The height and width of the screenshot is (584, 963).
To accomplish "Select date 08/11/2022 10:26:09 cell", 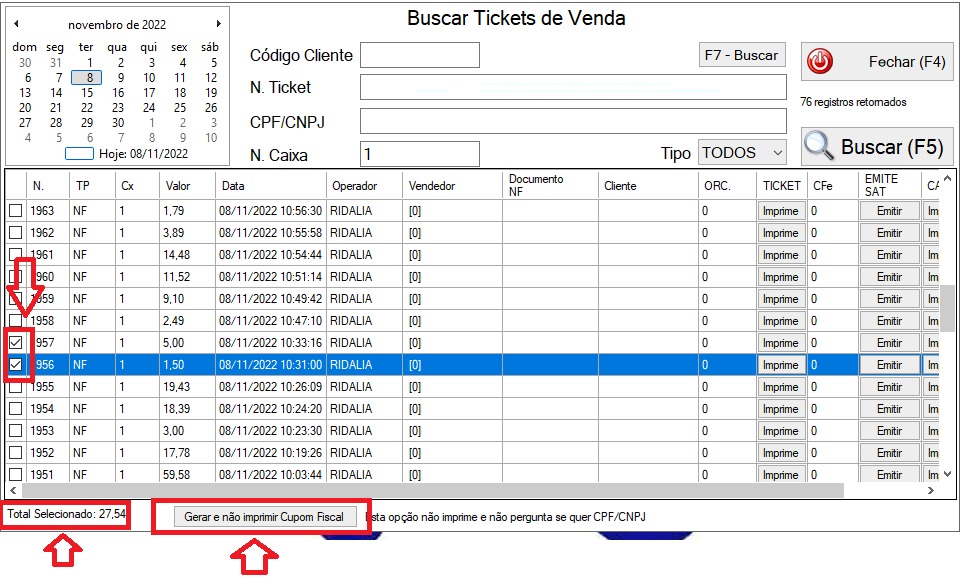I will click(x=270, y=387).
